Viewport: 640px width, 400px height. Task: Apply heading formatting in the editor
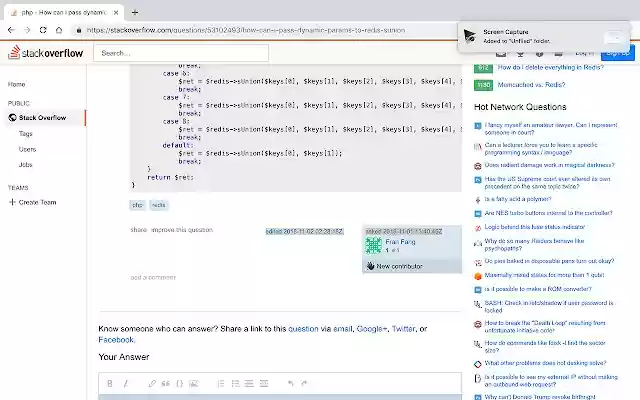click(249, 383)
